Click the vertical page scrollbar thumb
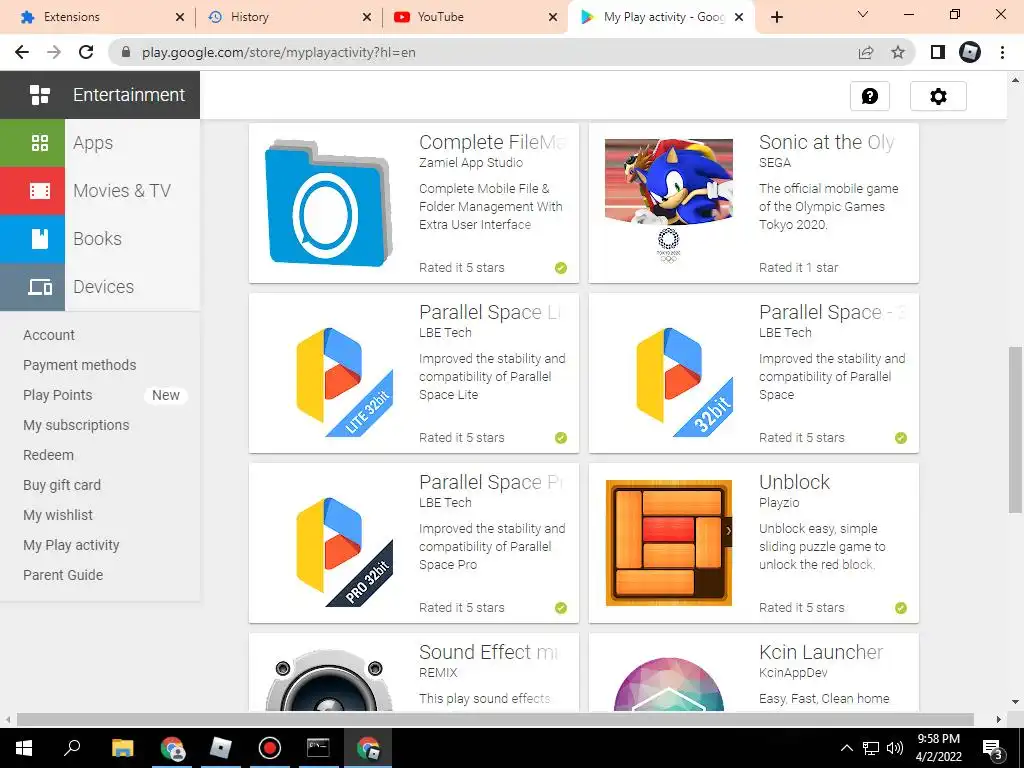 point(1015,430)
